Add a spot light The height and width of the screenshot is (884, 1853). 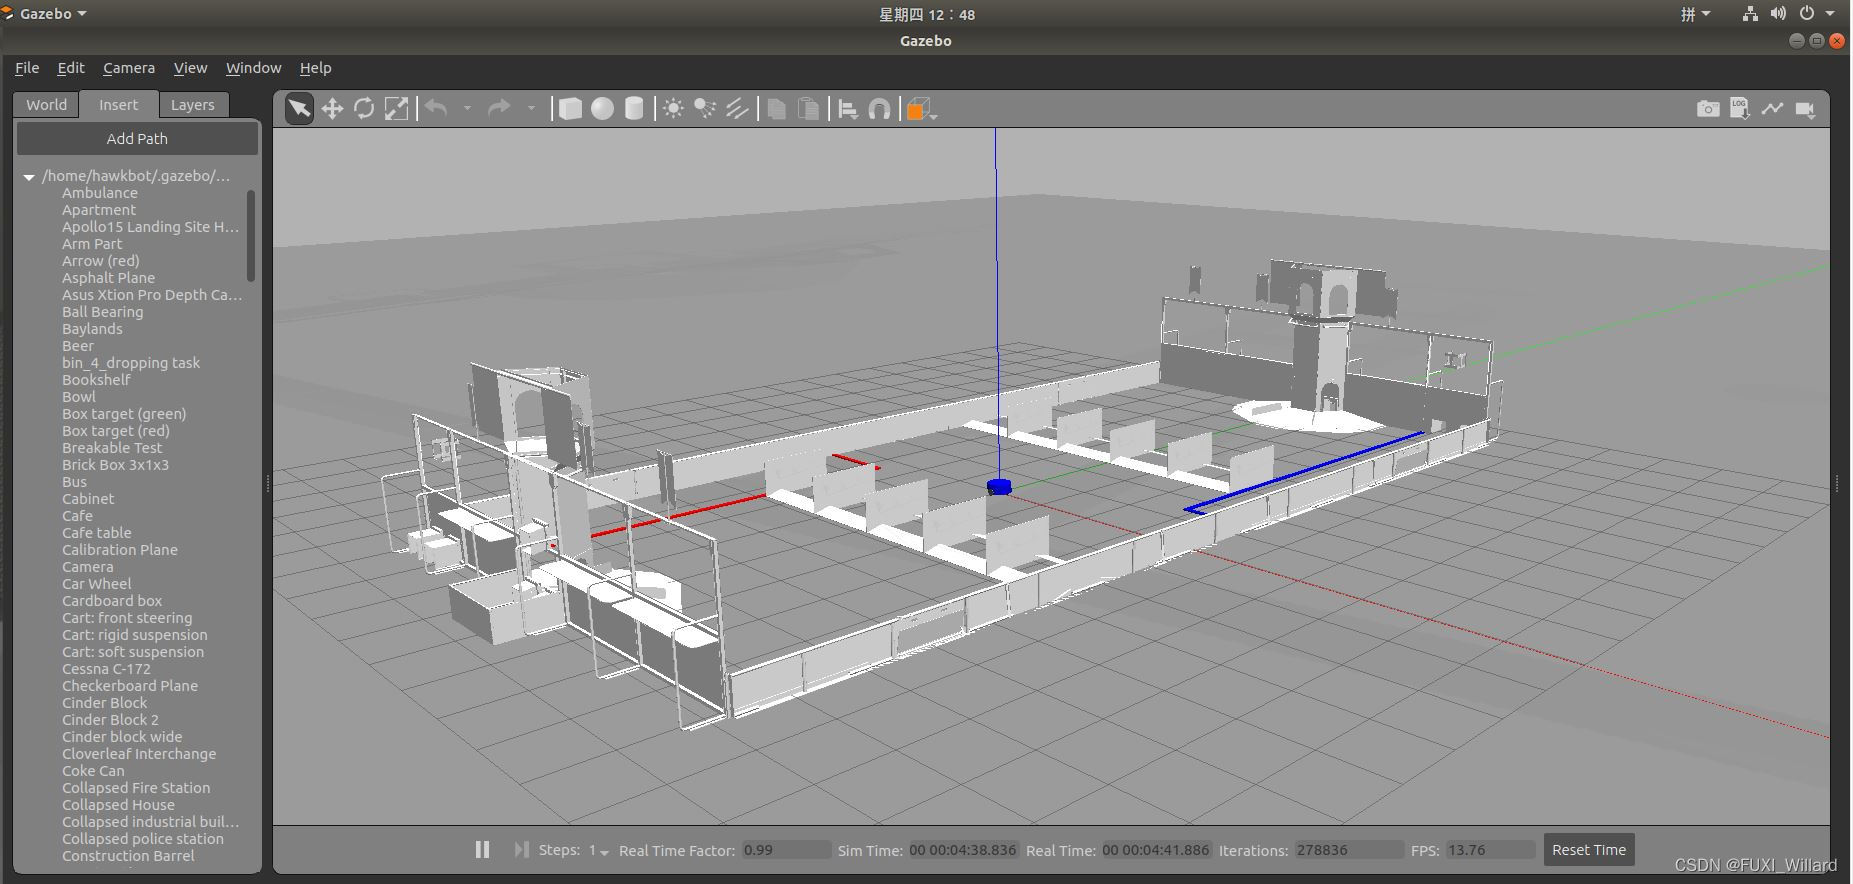(x=705, y=109)
